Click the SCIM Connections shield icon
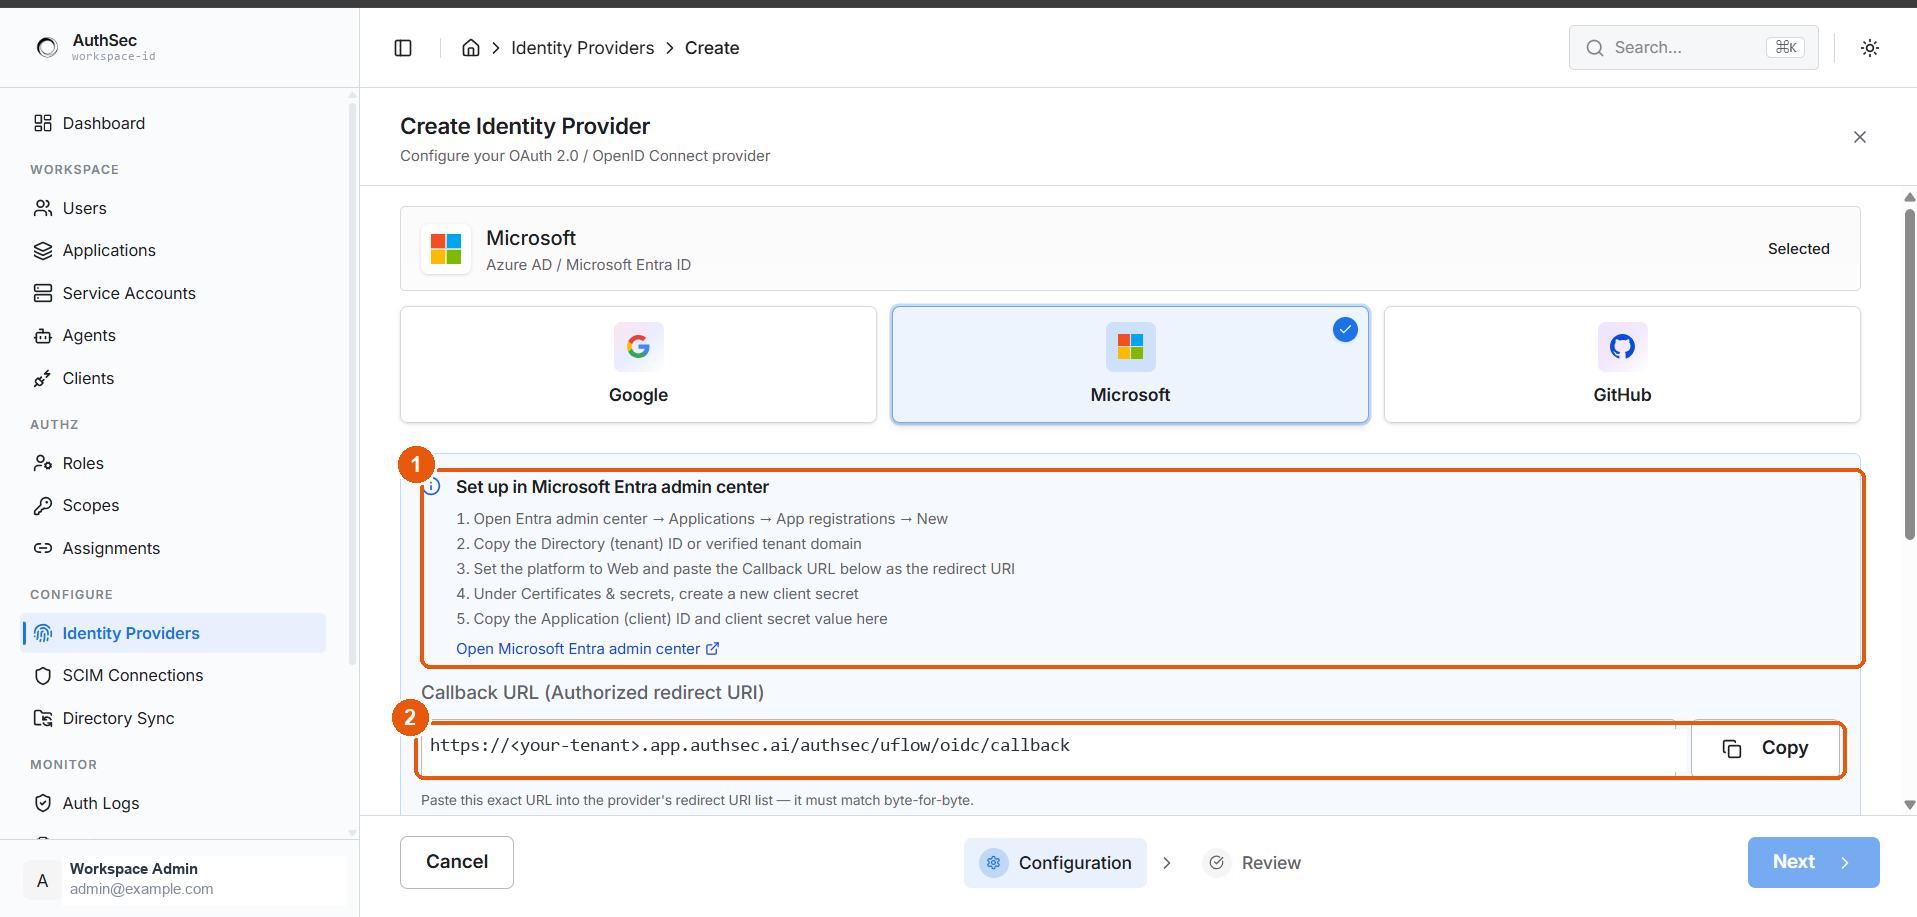 click(x=43, y=676)
